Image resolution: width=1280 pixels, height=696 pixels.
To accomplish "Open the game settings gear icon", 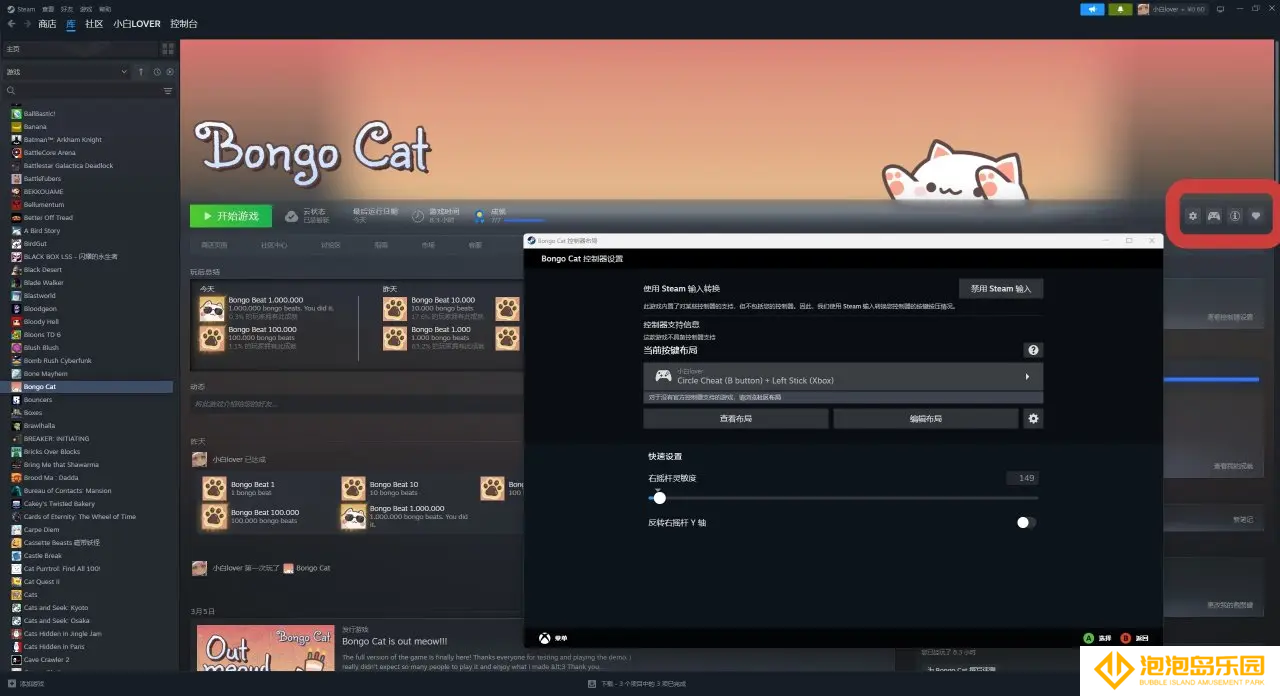I will (1192, 216).
